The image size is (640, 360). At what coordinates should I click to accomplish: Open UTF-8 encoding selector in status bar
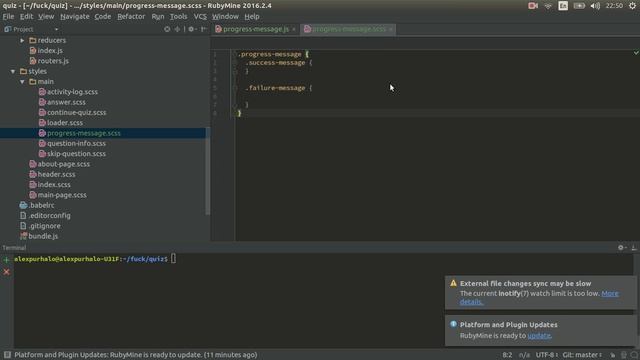[x=546, y=355]
